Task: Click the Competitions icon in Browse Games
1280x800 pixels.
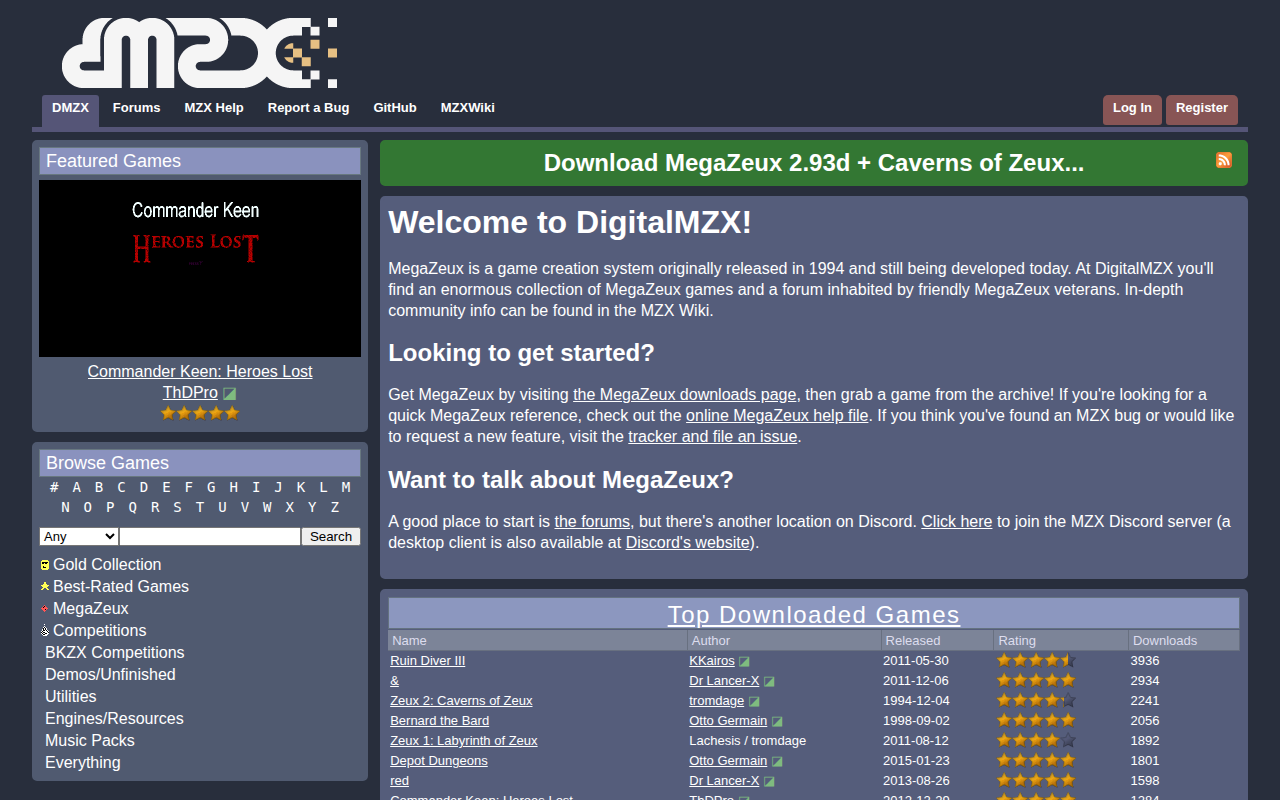Action: [x=45, y=631]
